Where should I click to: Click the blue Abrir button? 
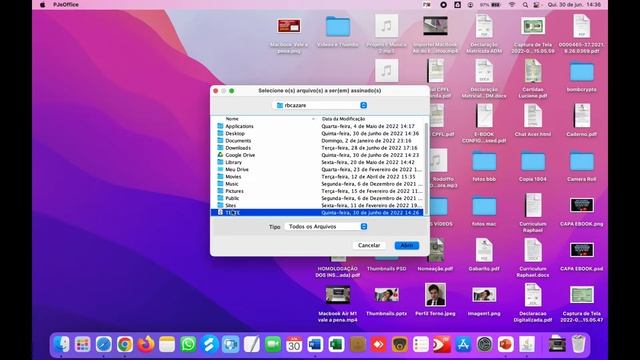[407, 245]
